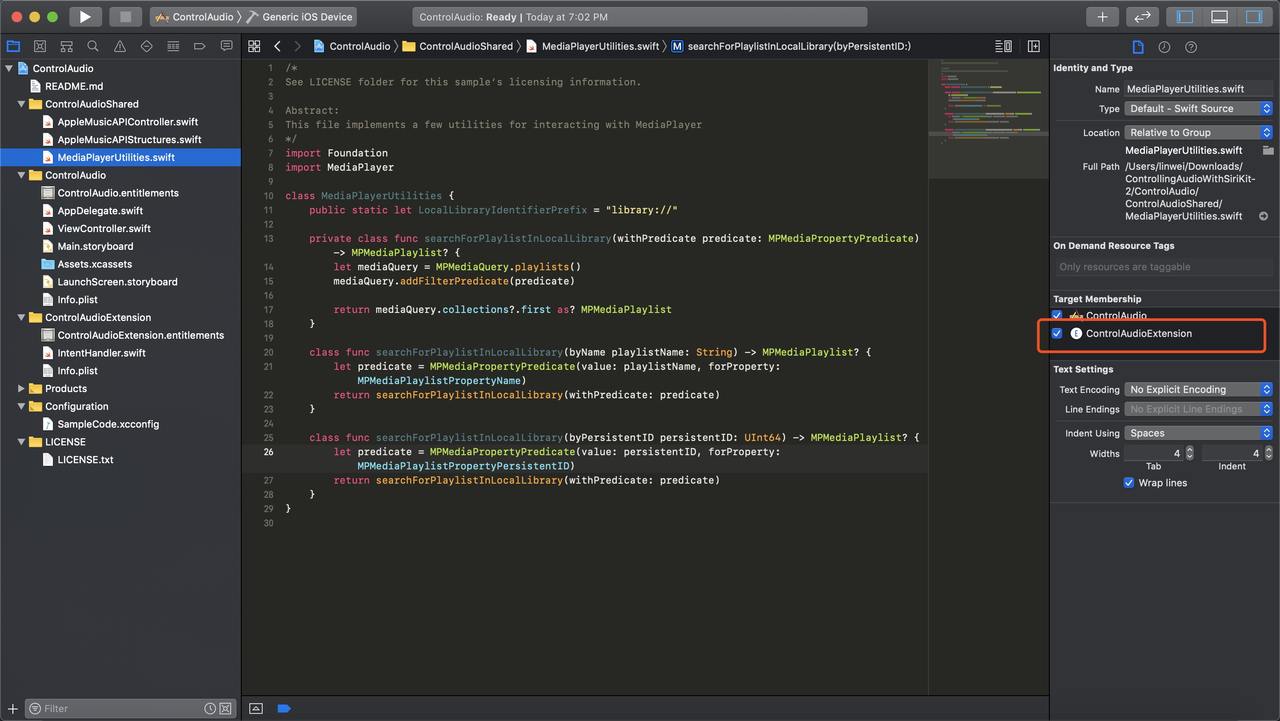Collapse the Configuration group
The image size is (1280, 721).
coord(21,407)
